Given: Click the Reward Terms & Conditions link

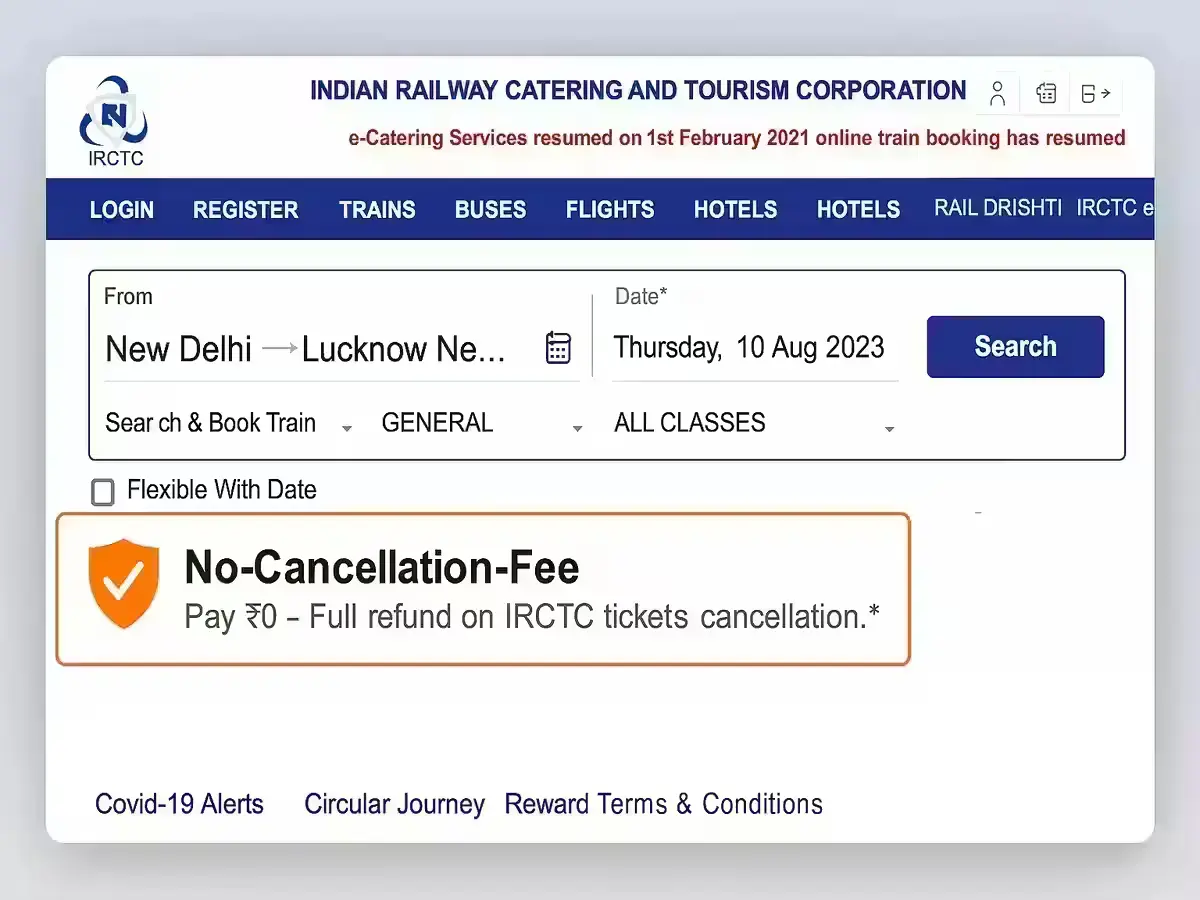Looking at the screenshot, I should 663,804.
